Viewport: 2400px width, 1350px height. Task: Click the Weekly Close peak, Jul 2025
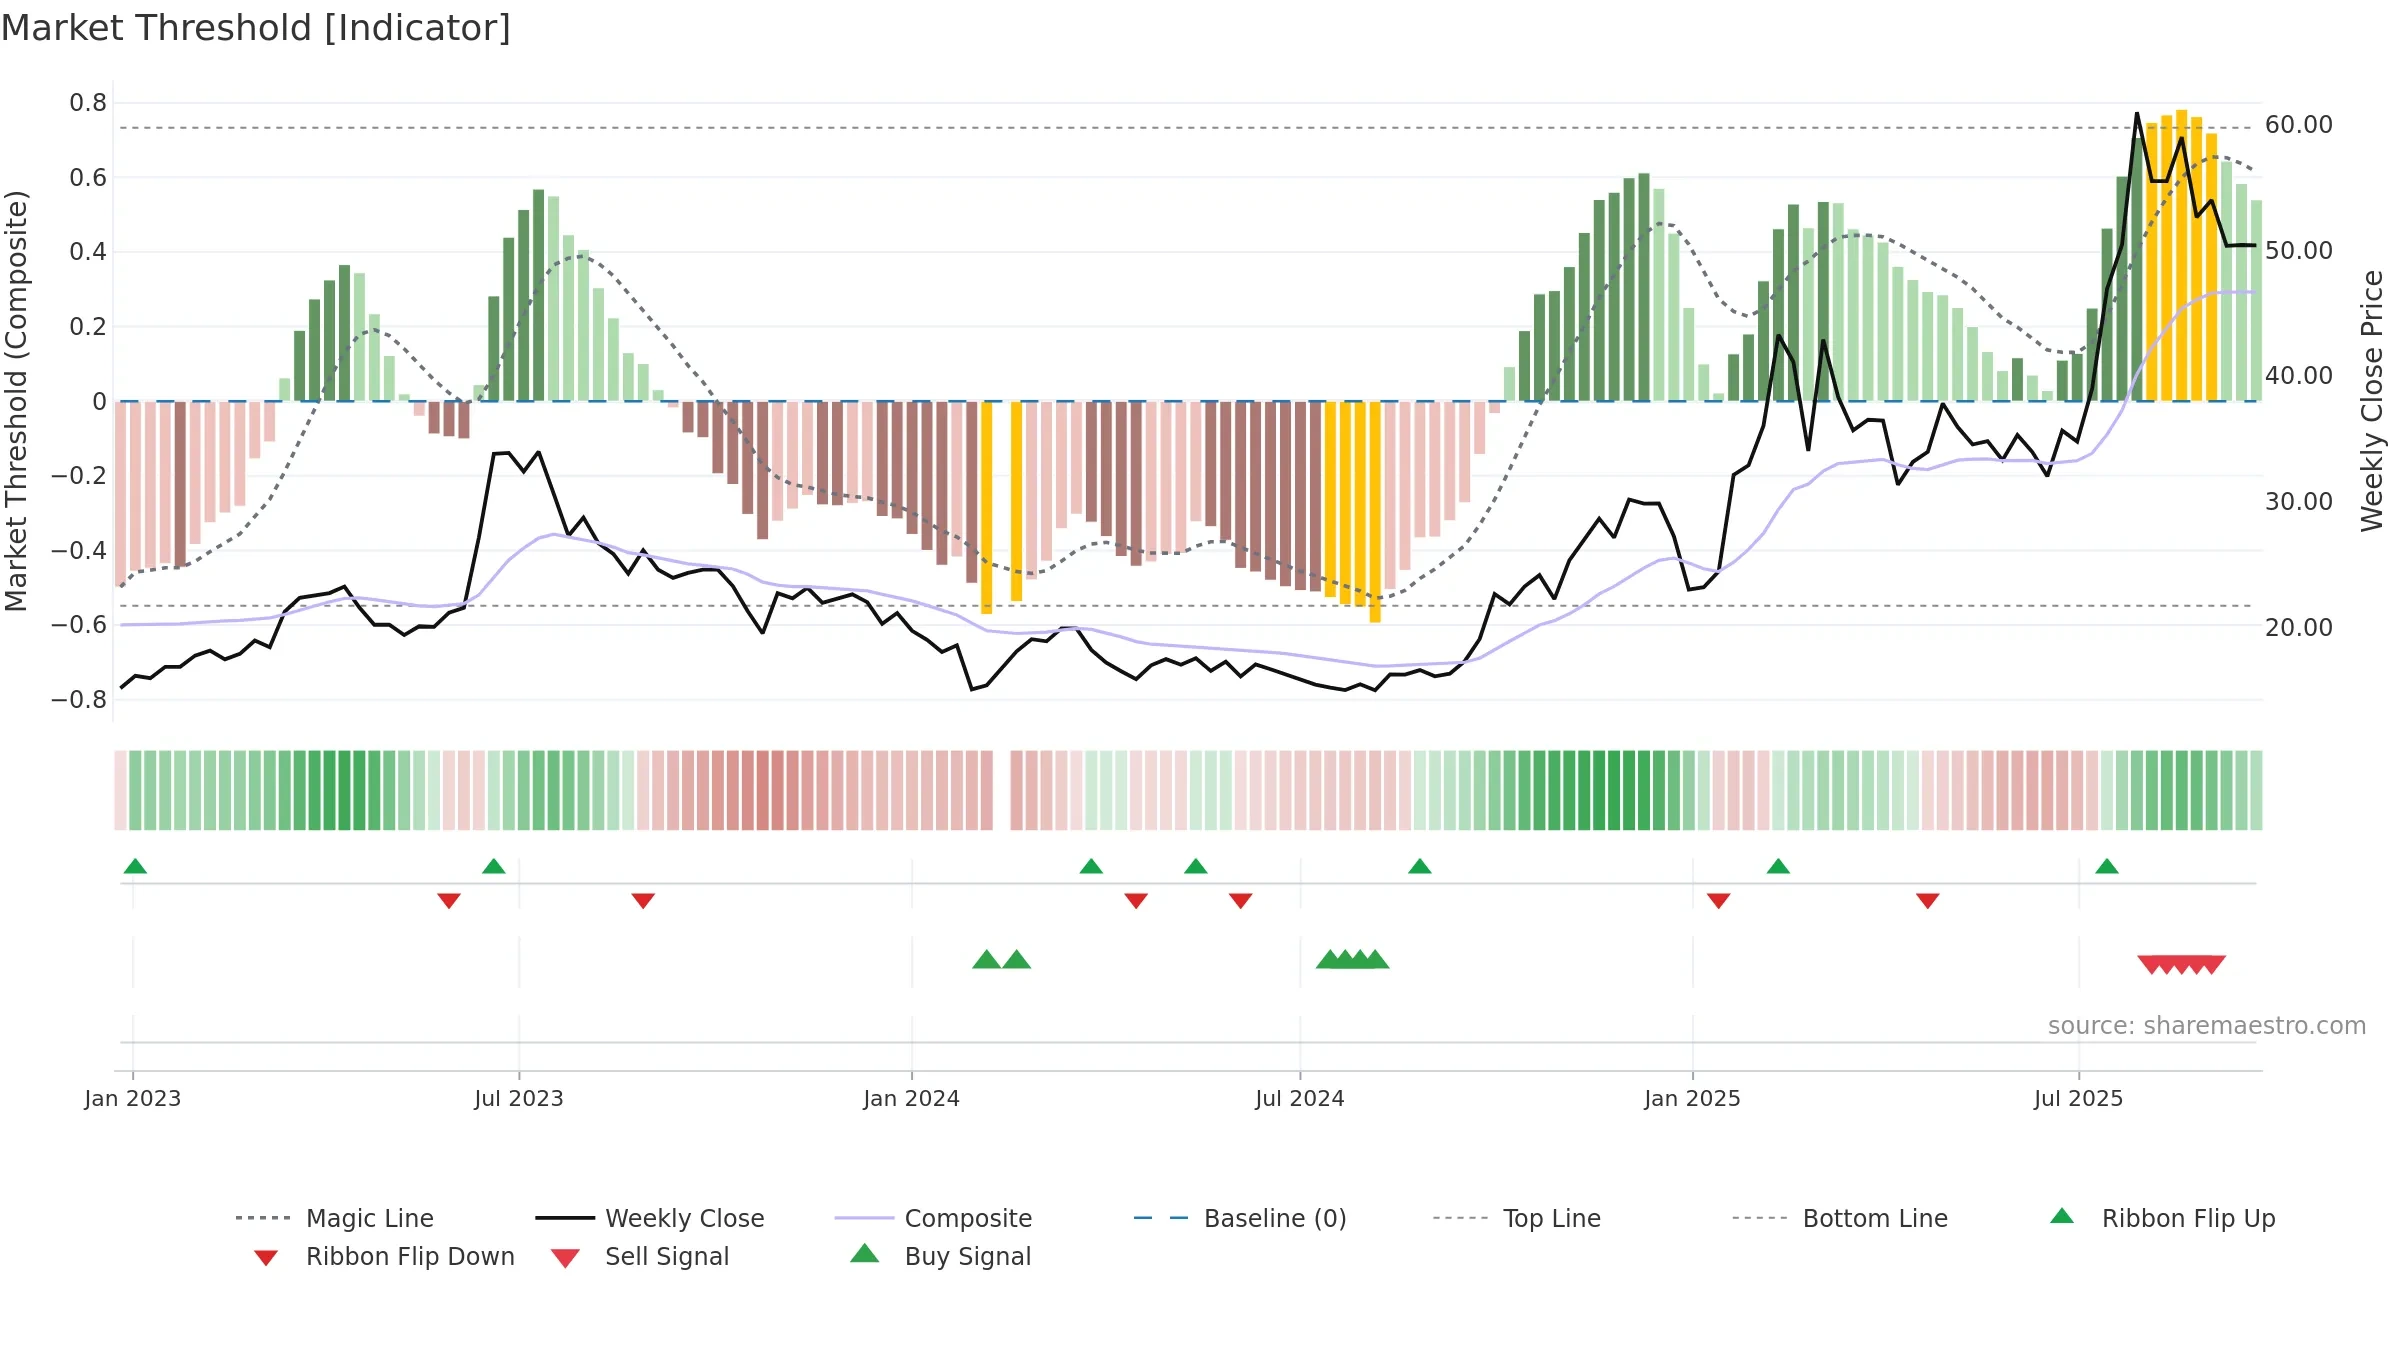click(2137, 114)
